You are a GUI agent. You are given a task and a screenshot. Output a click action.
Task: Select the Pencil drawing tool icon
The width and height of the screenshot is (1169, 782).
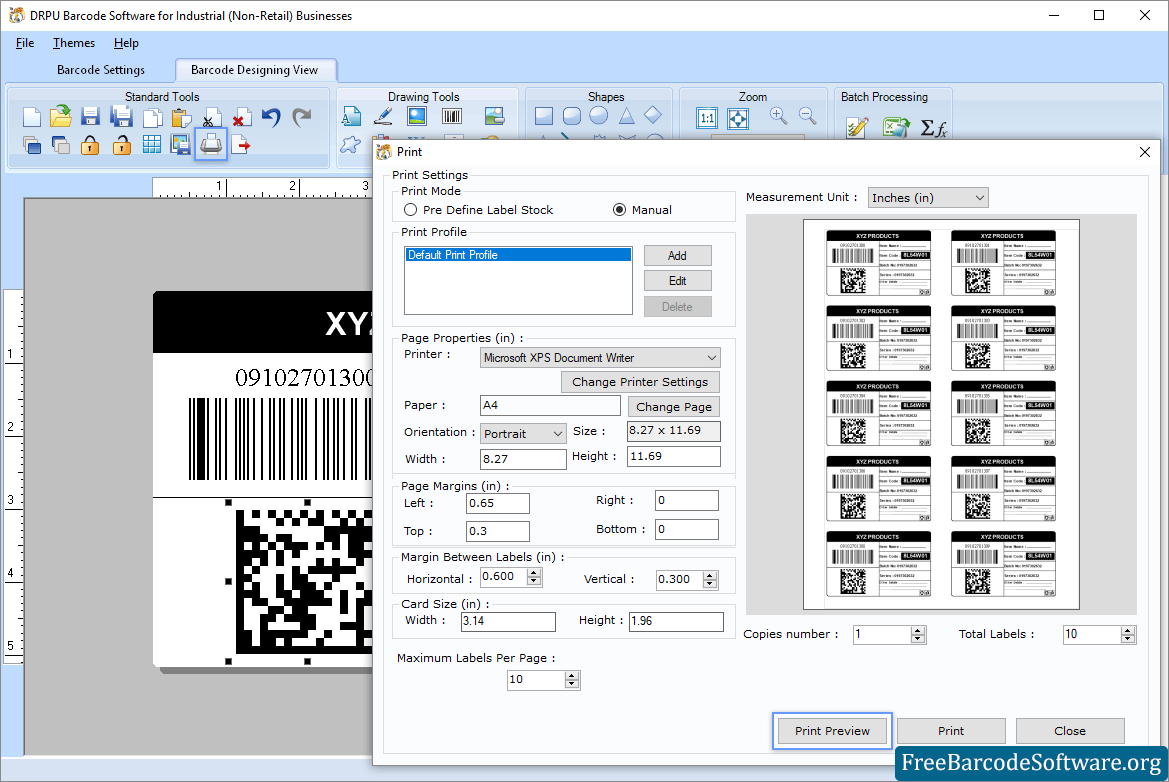pos(383,116)
